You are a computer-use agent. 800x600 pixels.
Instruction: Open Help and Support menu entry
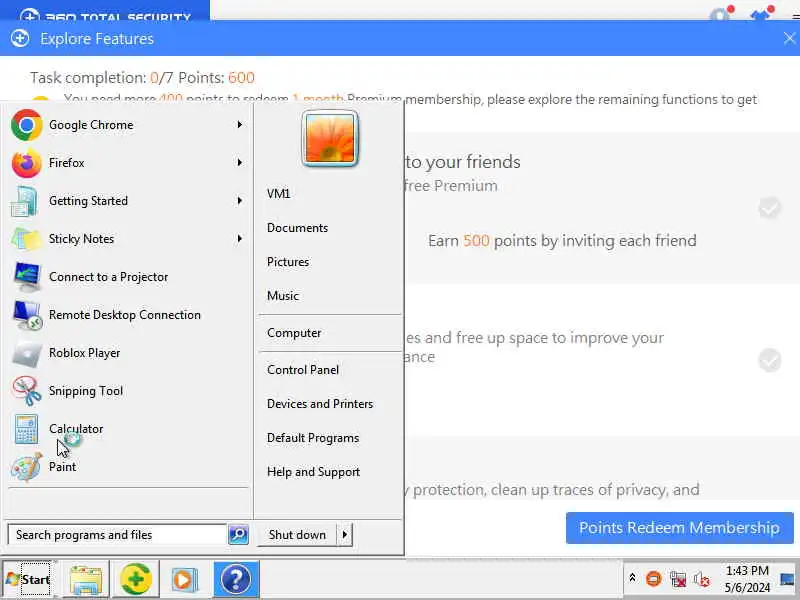313,472
